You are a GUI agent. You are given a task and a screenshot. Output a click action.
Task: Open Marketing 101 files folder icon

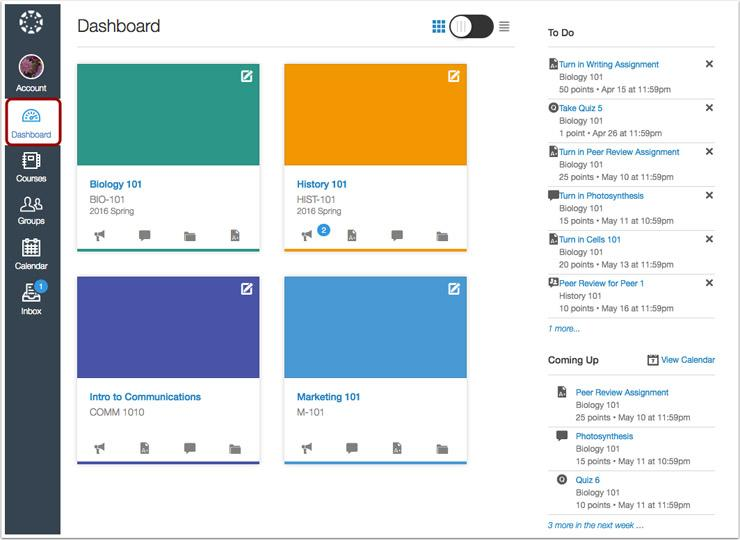[442, 448]
